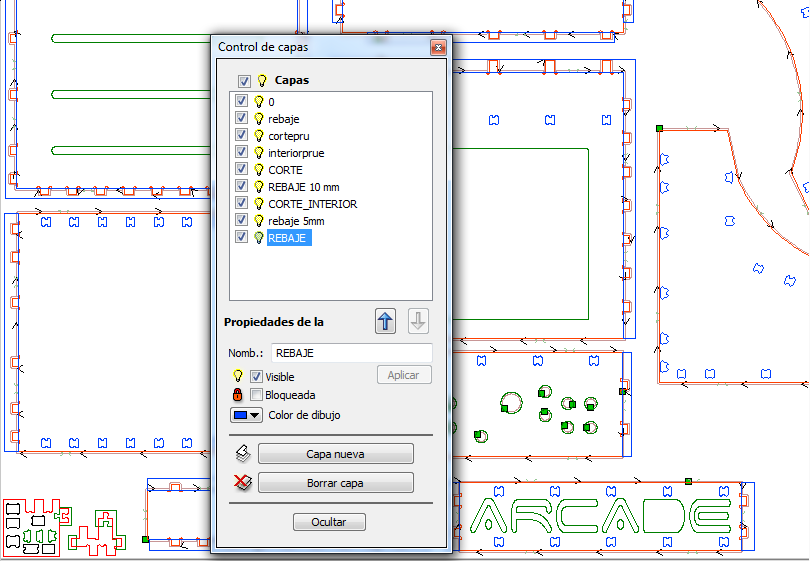Viewport: 810px width, 561px height.
Task: Close the Control de capas dialog
Action: click(x=438, y=48)
